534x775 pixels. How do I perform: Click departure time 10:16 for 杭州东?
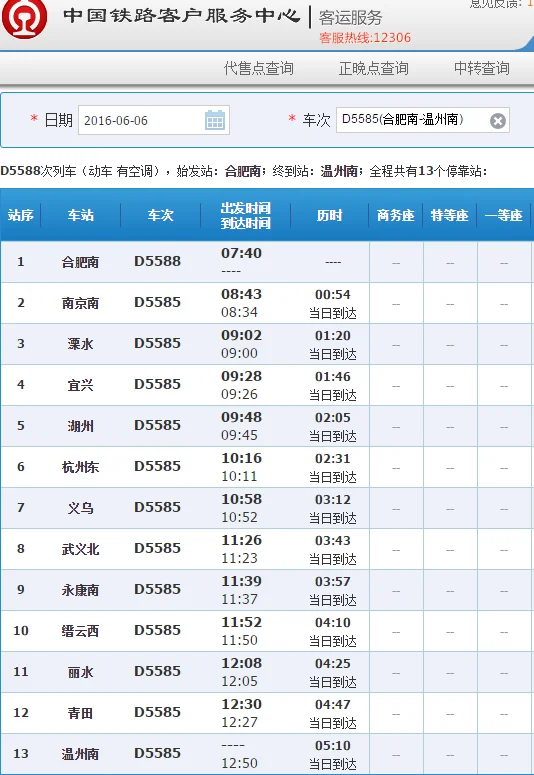[241, 458]
